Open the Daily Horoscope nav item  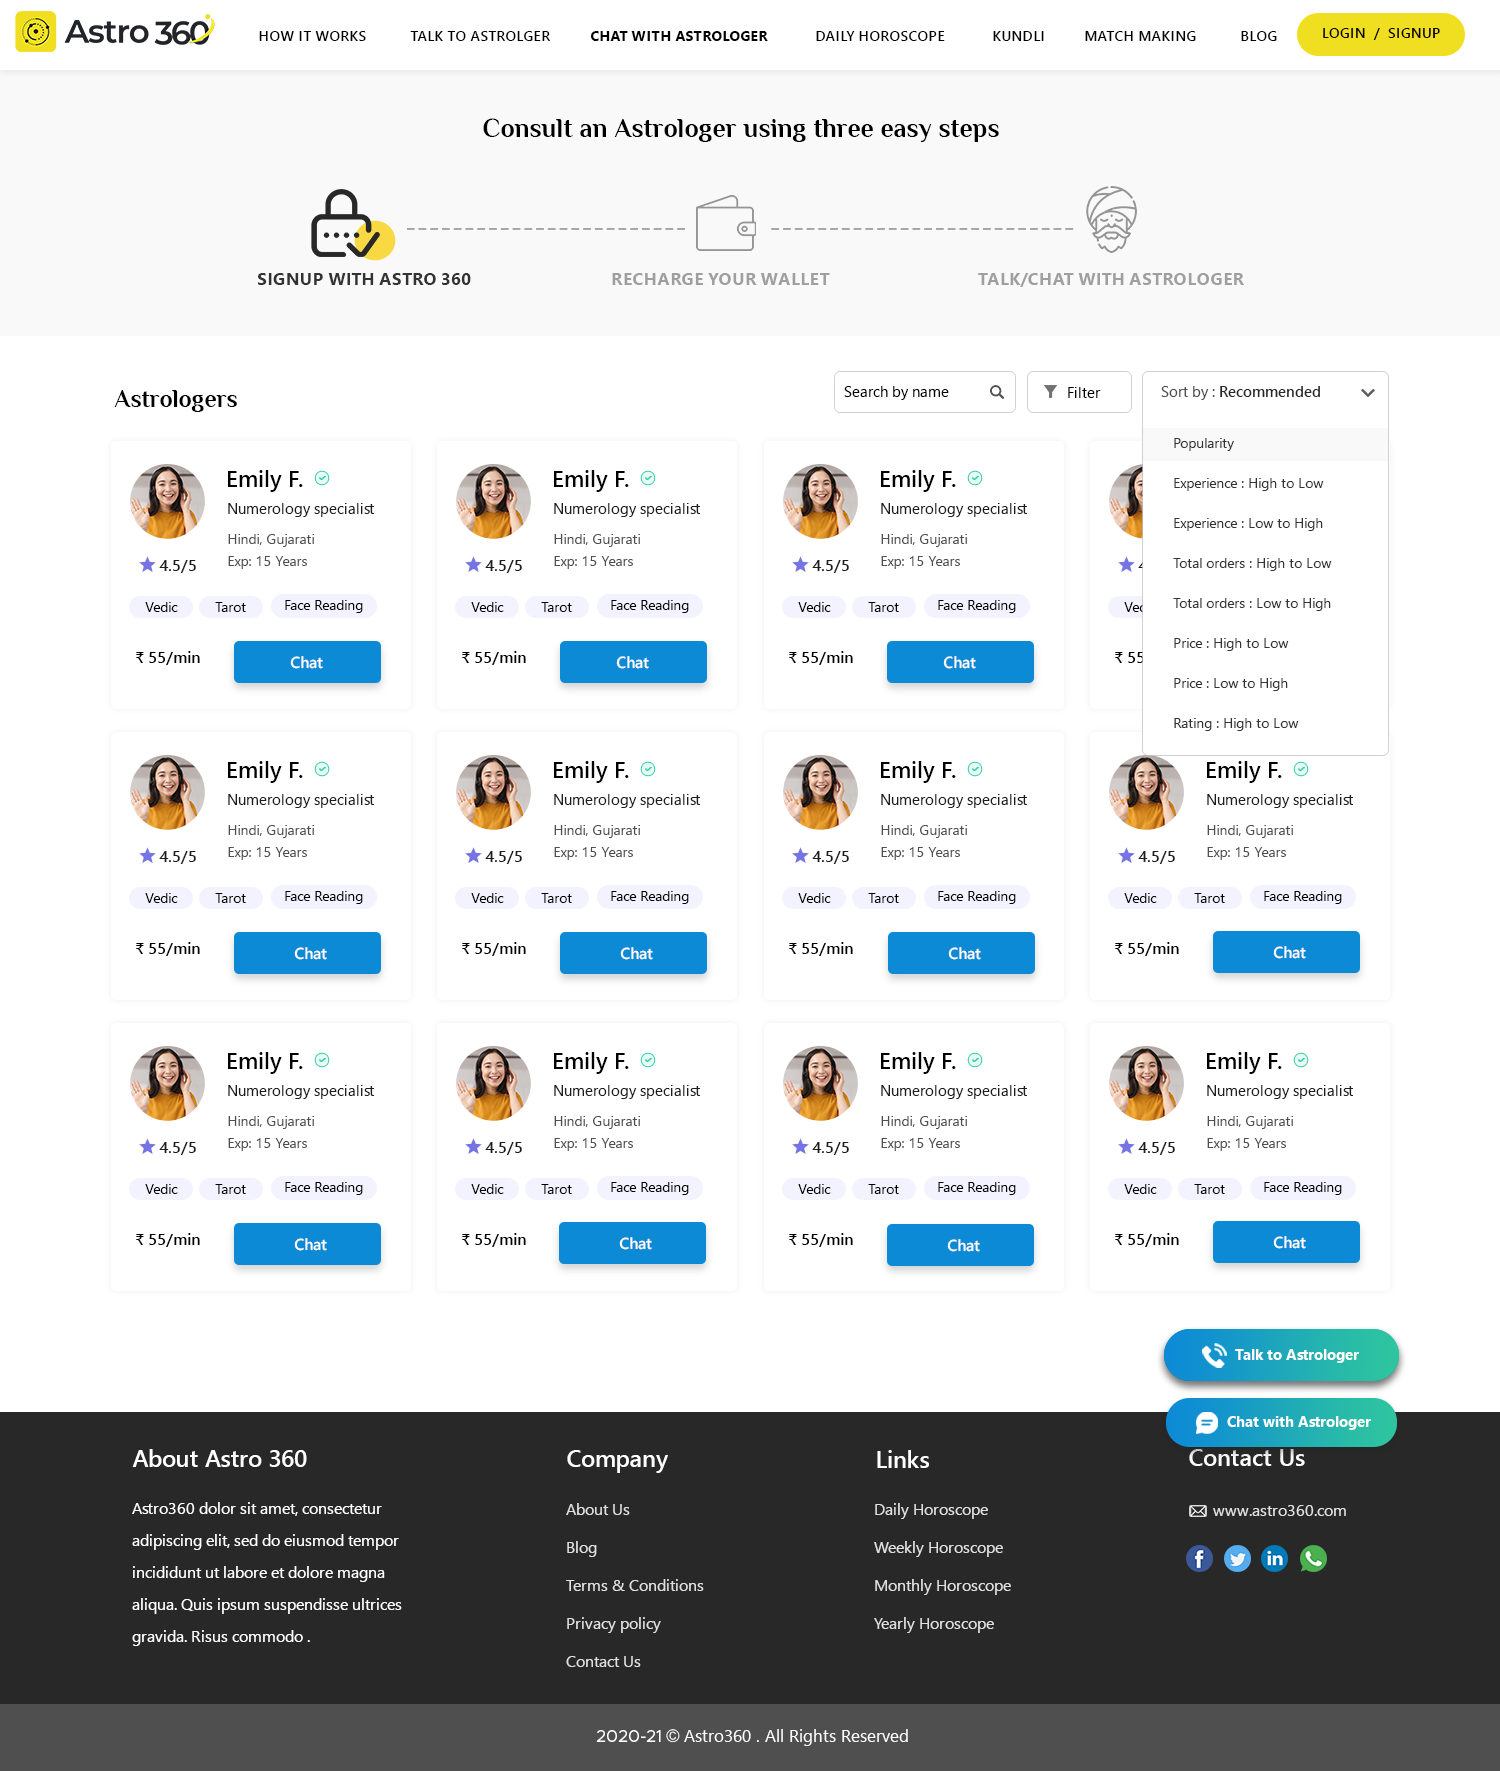click(879, 36)
